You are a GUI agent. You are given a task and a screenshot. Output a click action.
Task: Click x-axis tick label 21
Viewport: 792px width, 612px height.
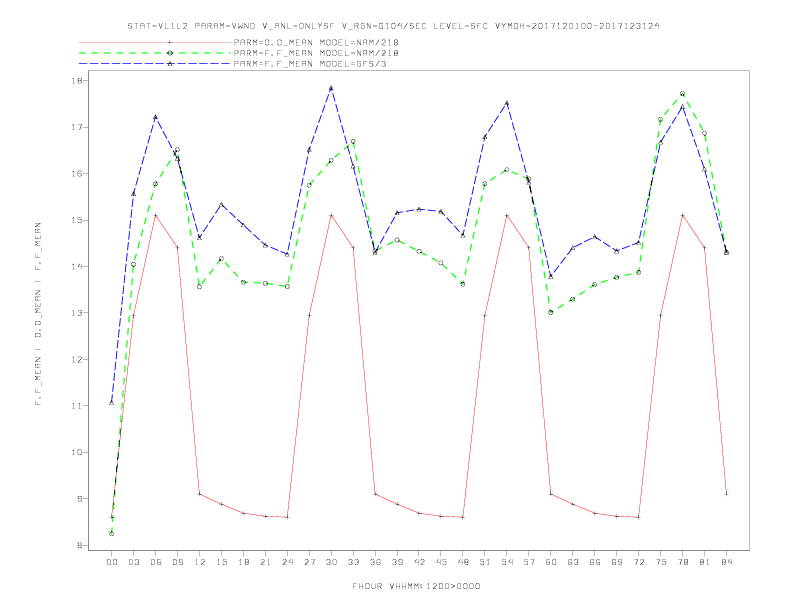pos(265,562)
